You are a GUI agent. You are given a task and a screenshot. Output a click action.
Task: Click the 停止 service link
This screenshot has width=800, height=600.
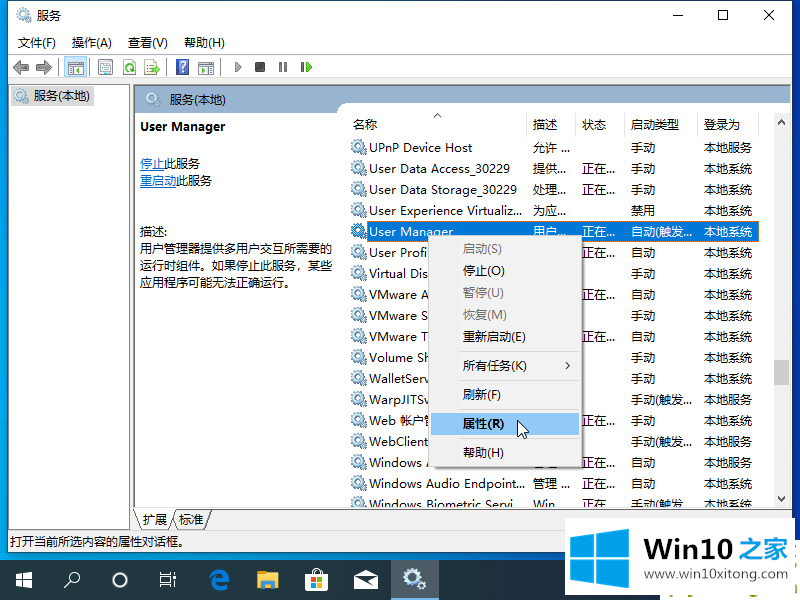coord(152,164)
